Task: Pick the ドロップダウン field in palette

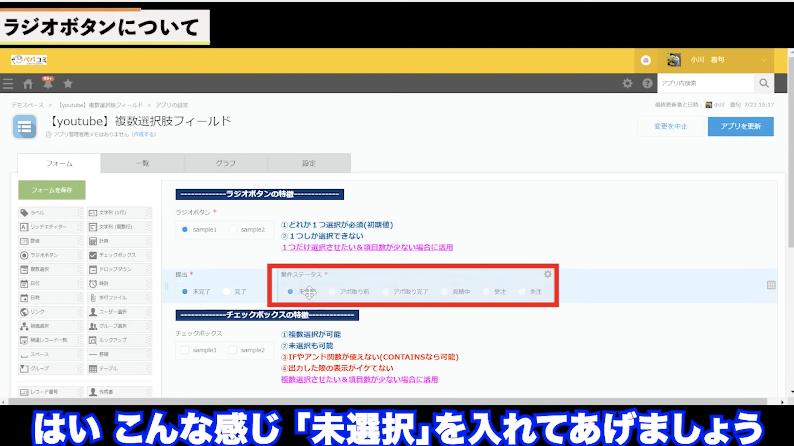Action: pos(118,269)
